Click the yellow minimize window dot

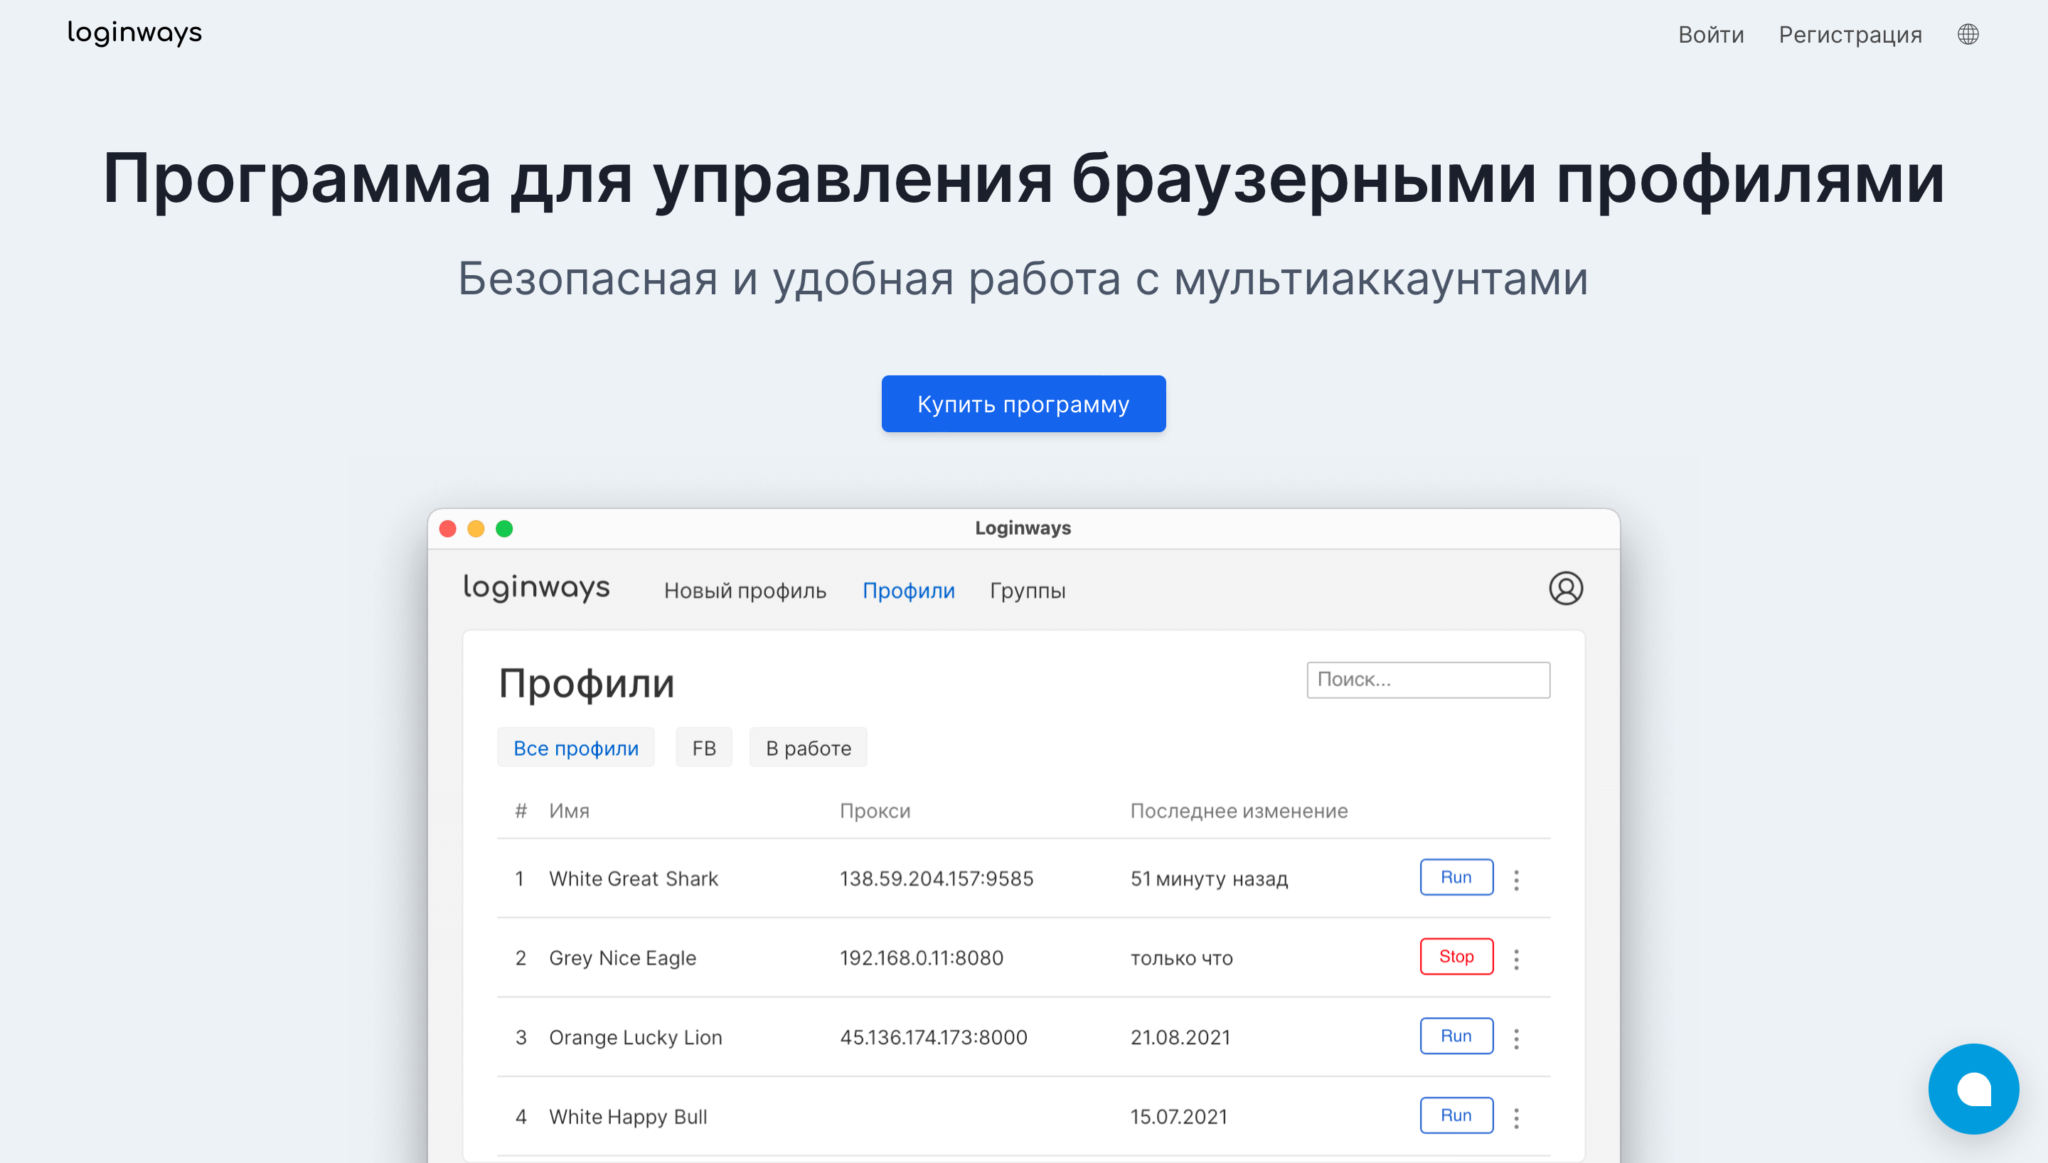(476, 528)
